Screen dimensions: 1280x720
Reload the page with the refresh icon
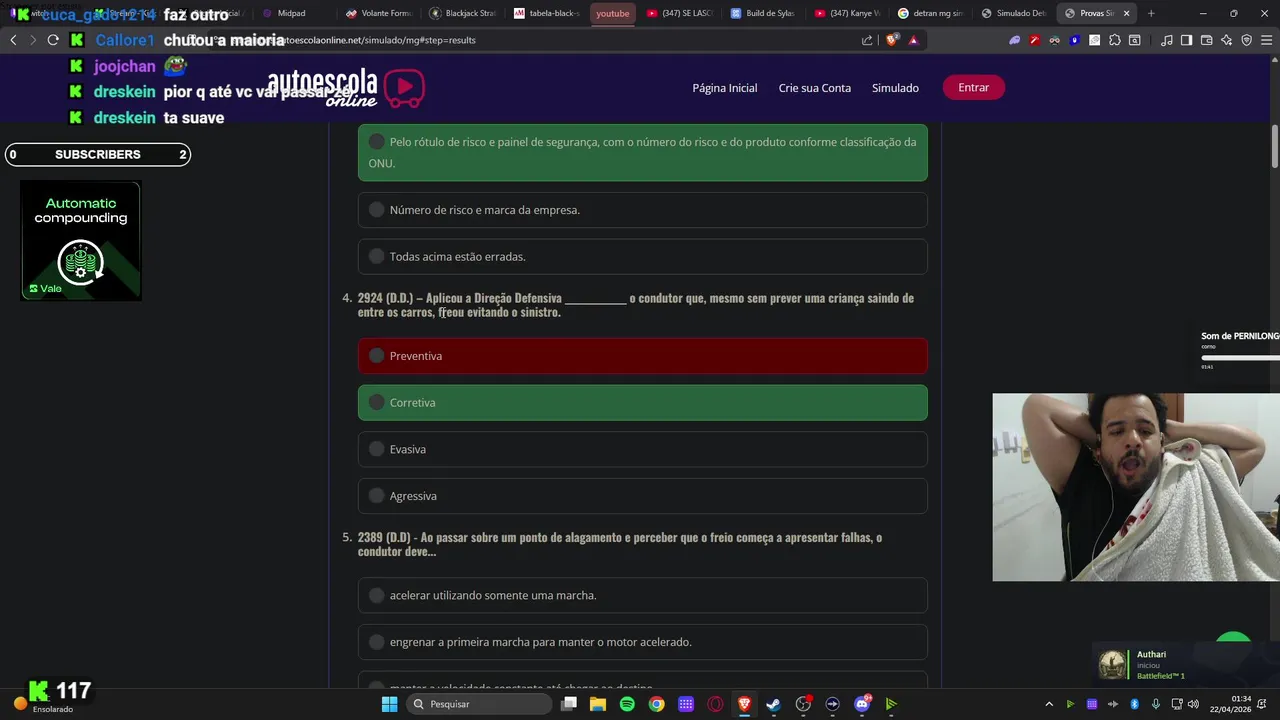tap(53, 40)
